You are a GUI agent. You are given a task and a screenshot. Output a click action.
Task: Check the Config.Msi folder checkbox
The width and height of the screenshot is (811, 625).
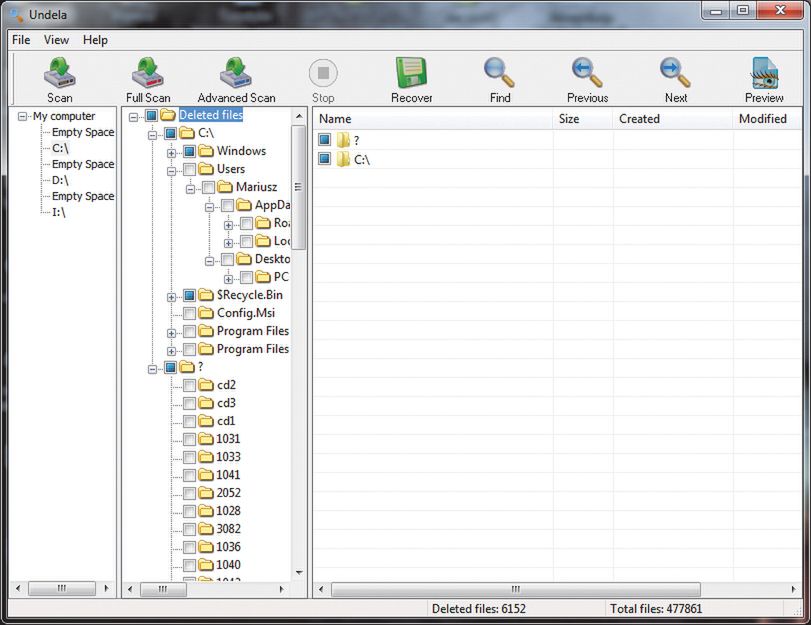point(189,313)
